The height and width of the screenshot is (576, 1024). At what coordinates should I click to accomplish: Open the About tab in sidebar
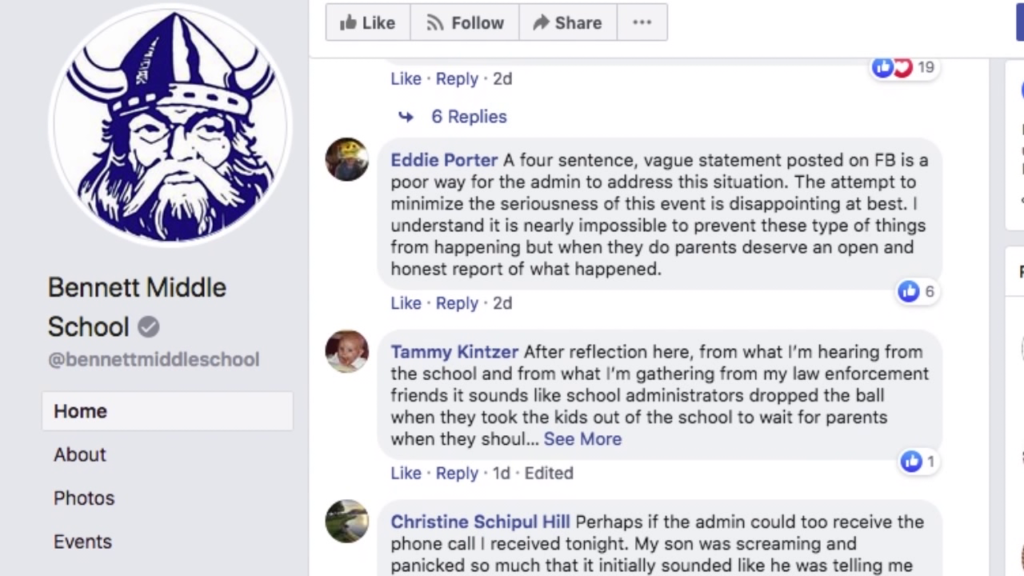[x=80, y=454]
